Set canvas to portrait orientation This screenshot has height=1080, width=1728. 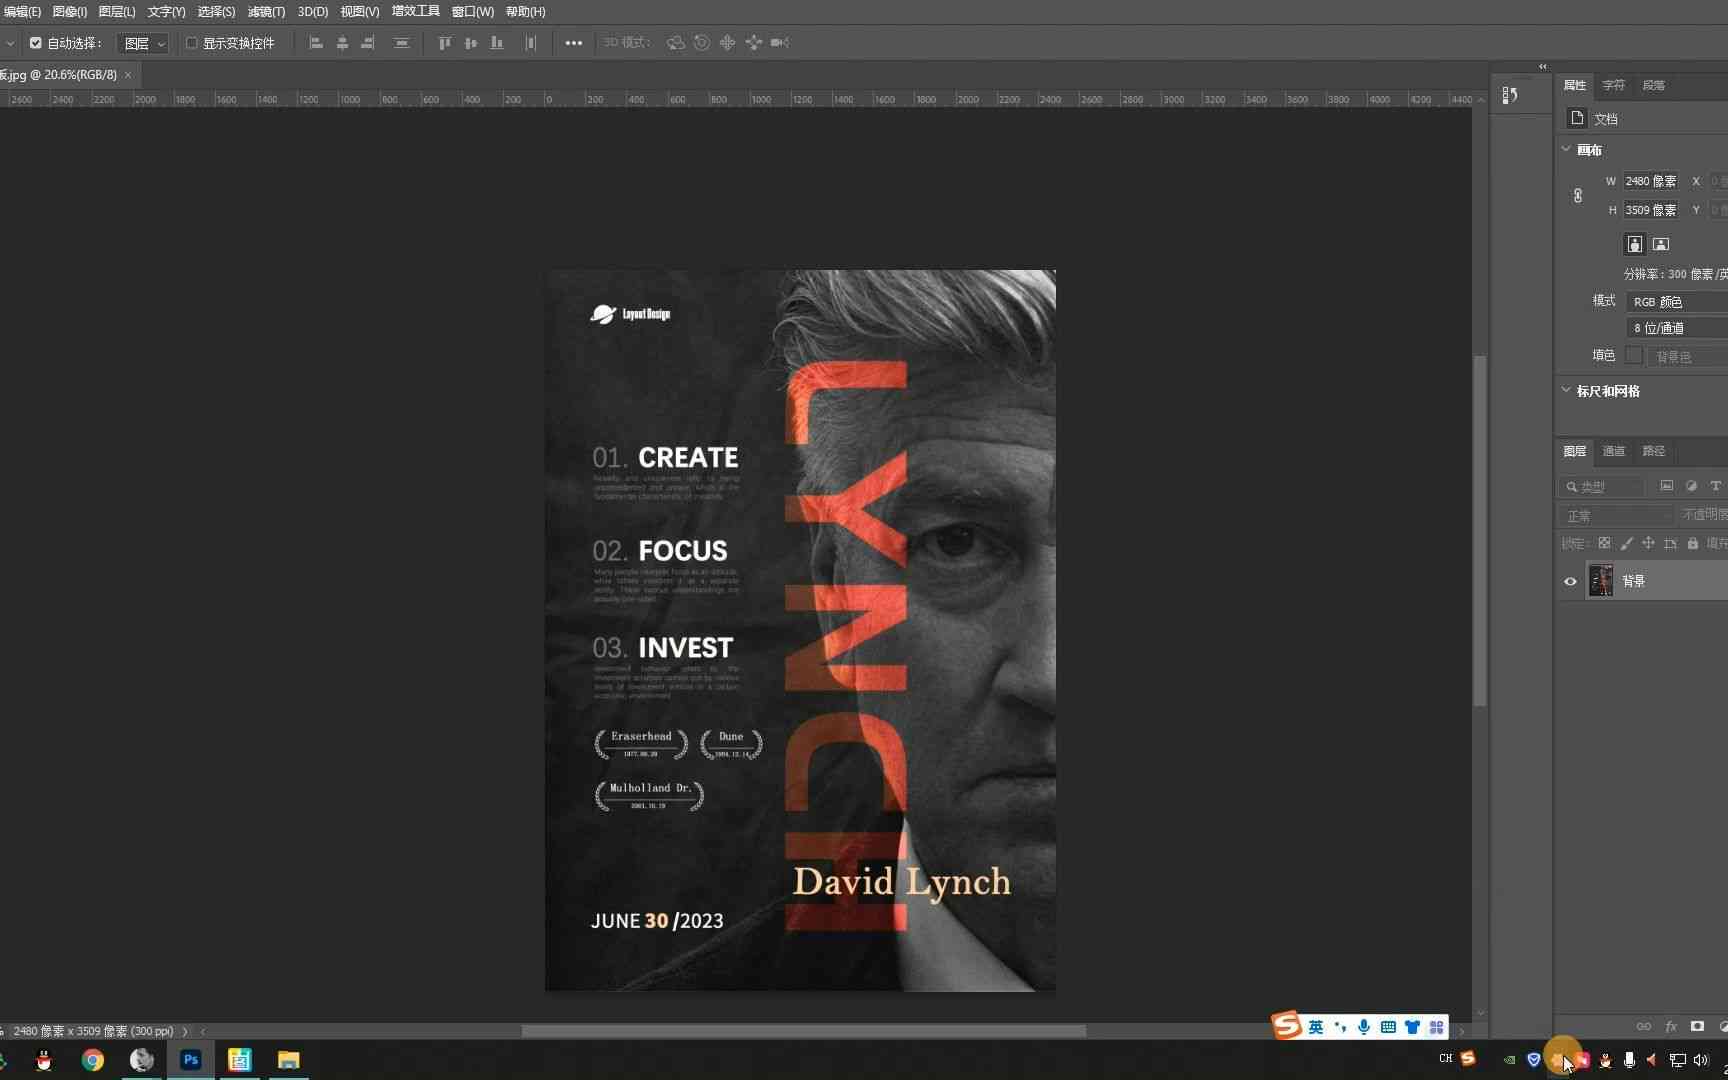(x=1634, y=244)
